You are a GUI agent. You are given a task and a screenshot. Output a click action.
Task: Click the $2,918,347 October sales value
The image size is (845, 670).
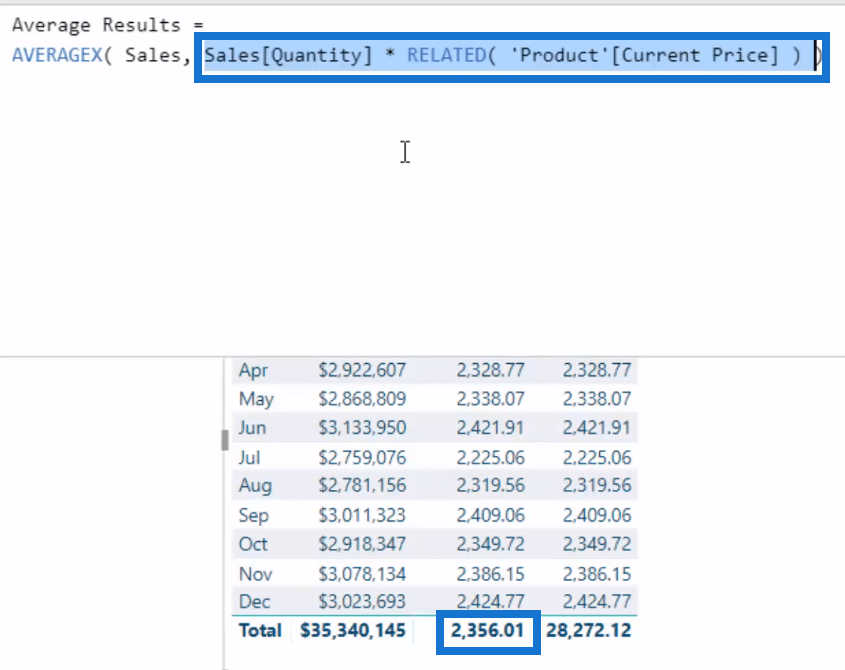[x=362, y=544]
